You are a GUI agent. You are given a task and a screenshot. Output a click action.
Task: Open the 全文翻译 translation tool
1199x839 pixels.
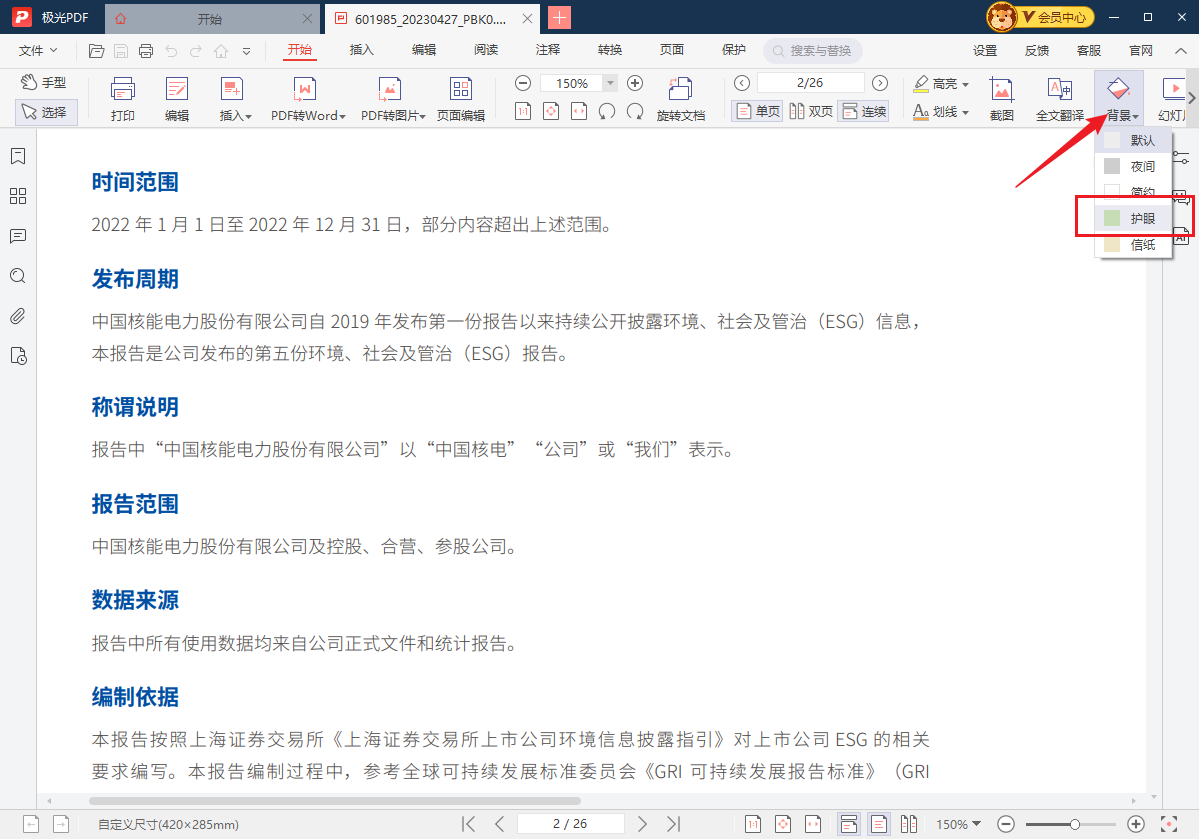point(1059,99)
